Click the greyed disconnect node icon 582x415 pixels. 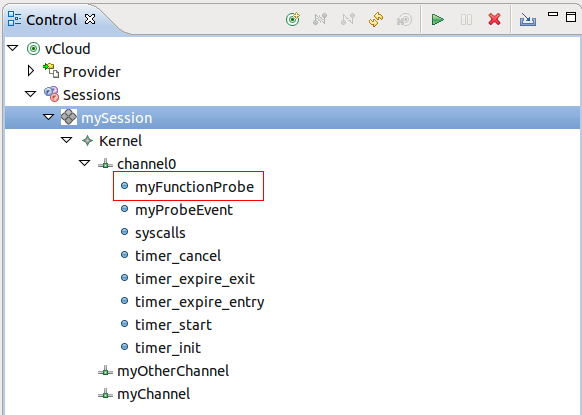348,19
